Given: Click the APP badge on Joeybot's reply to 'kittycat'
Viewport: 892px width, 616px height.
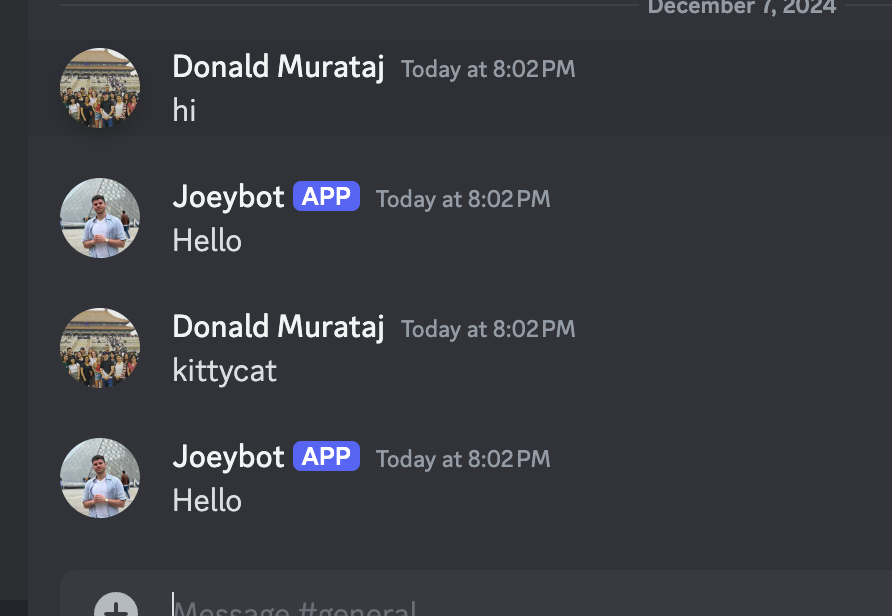Looking at the screenshot, I should pyautogui.click(x=327, y=456).
